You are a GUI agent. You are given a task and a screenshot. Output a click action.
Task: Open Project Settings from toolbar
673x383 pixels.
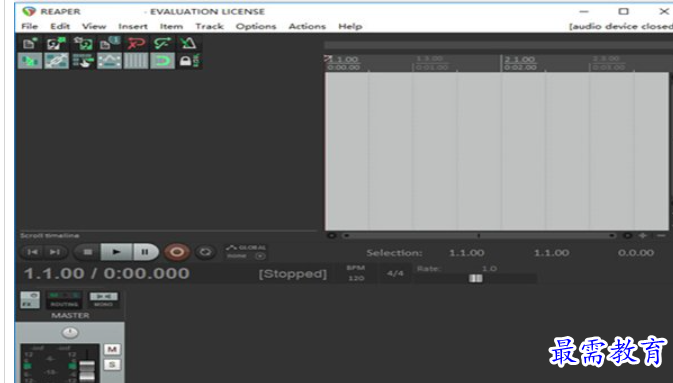click(109, 43)
